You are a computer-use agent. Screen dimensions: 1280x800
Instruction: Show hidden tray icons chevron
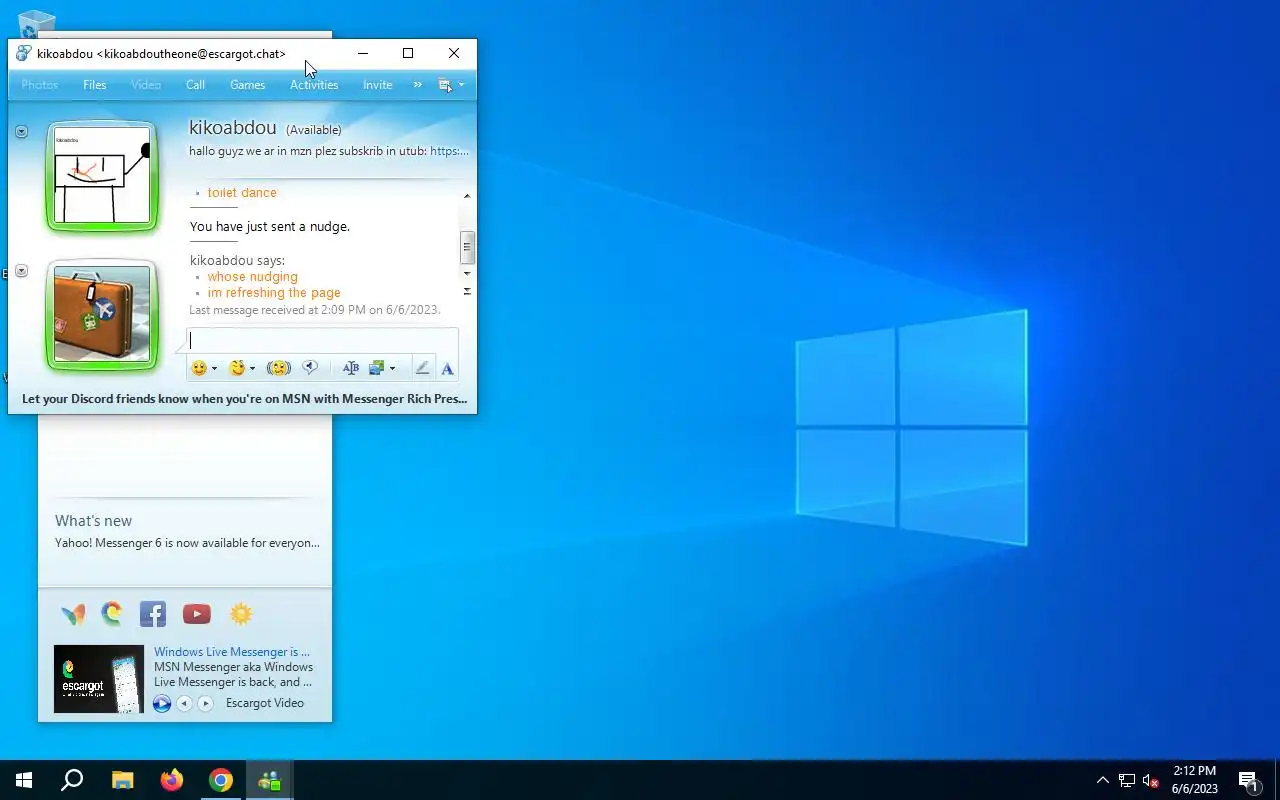pyautogui.click(x=1102, y=780)
